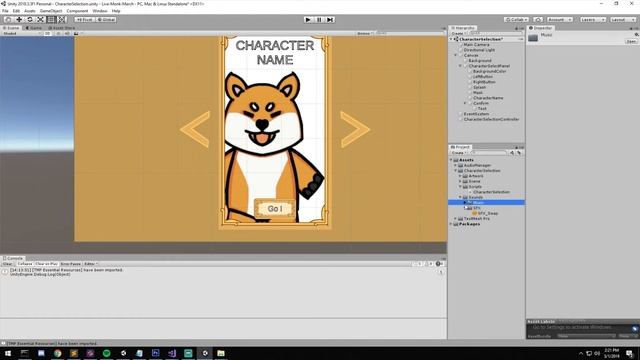Image resolution: width=640 pixels, height=360 pixels.
Task: Select the combined Transform tool
Action: click(x=61, y=20)
